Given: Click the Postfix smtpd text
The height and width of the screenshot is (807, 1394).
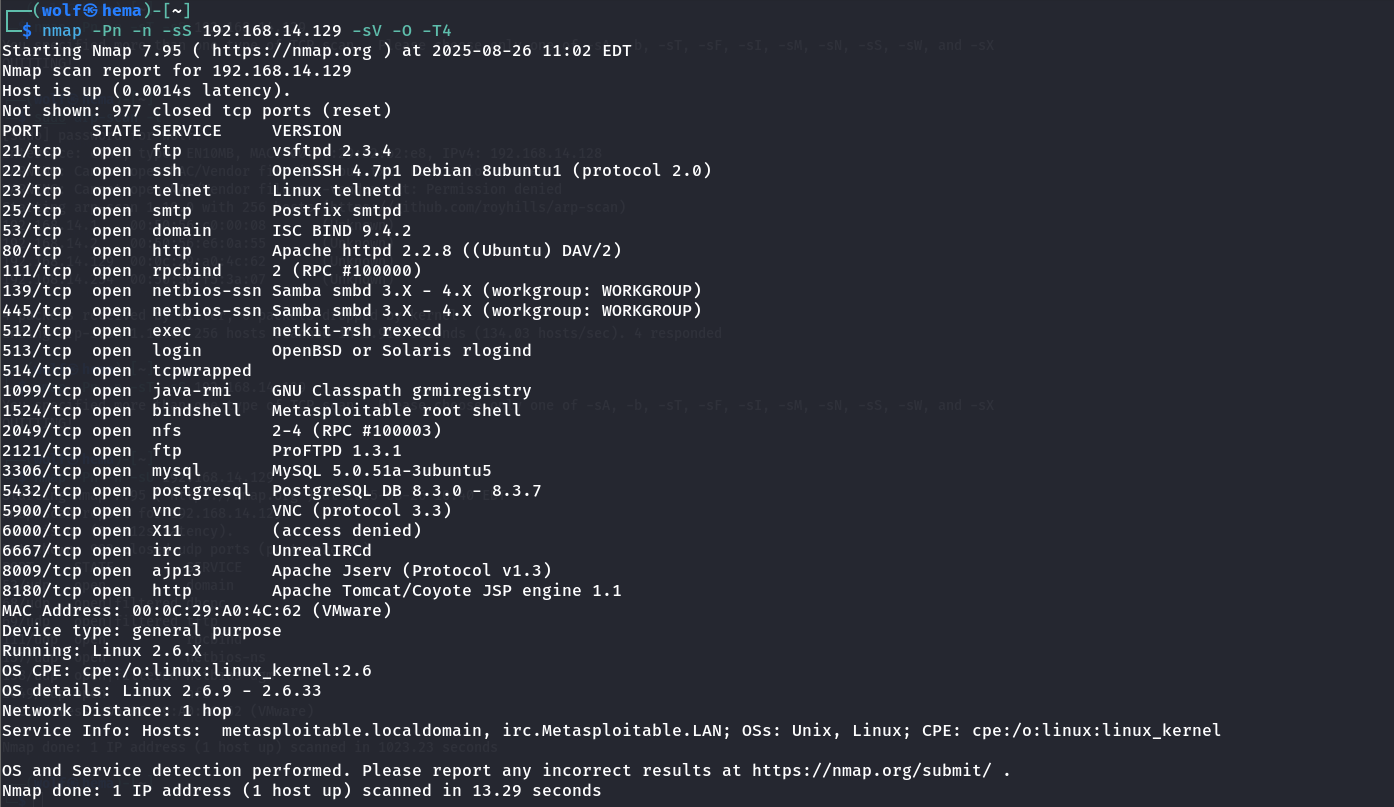Looking at the screenshot, I should click(337, 210).
